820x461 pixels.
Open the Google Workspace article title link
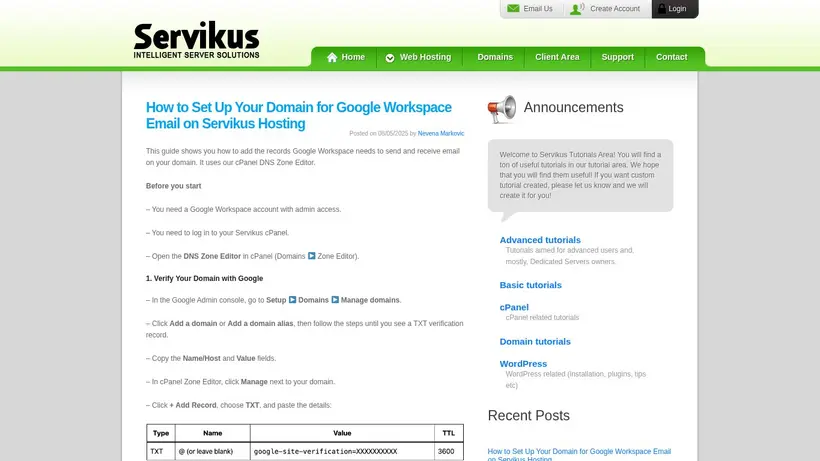299,115
